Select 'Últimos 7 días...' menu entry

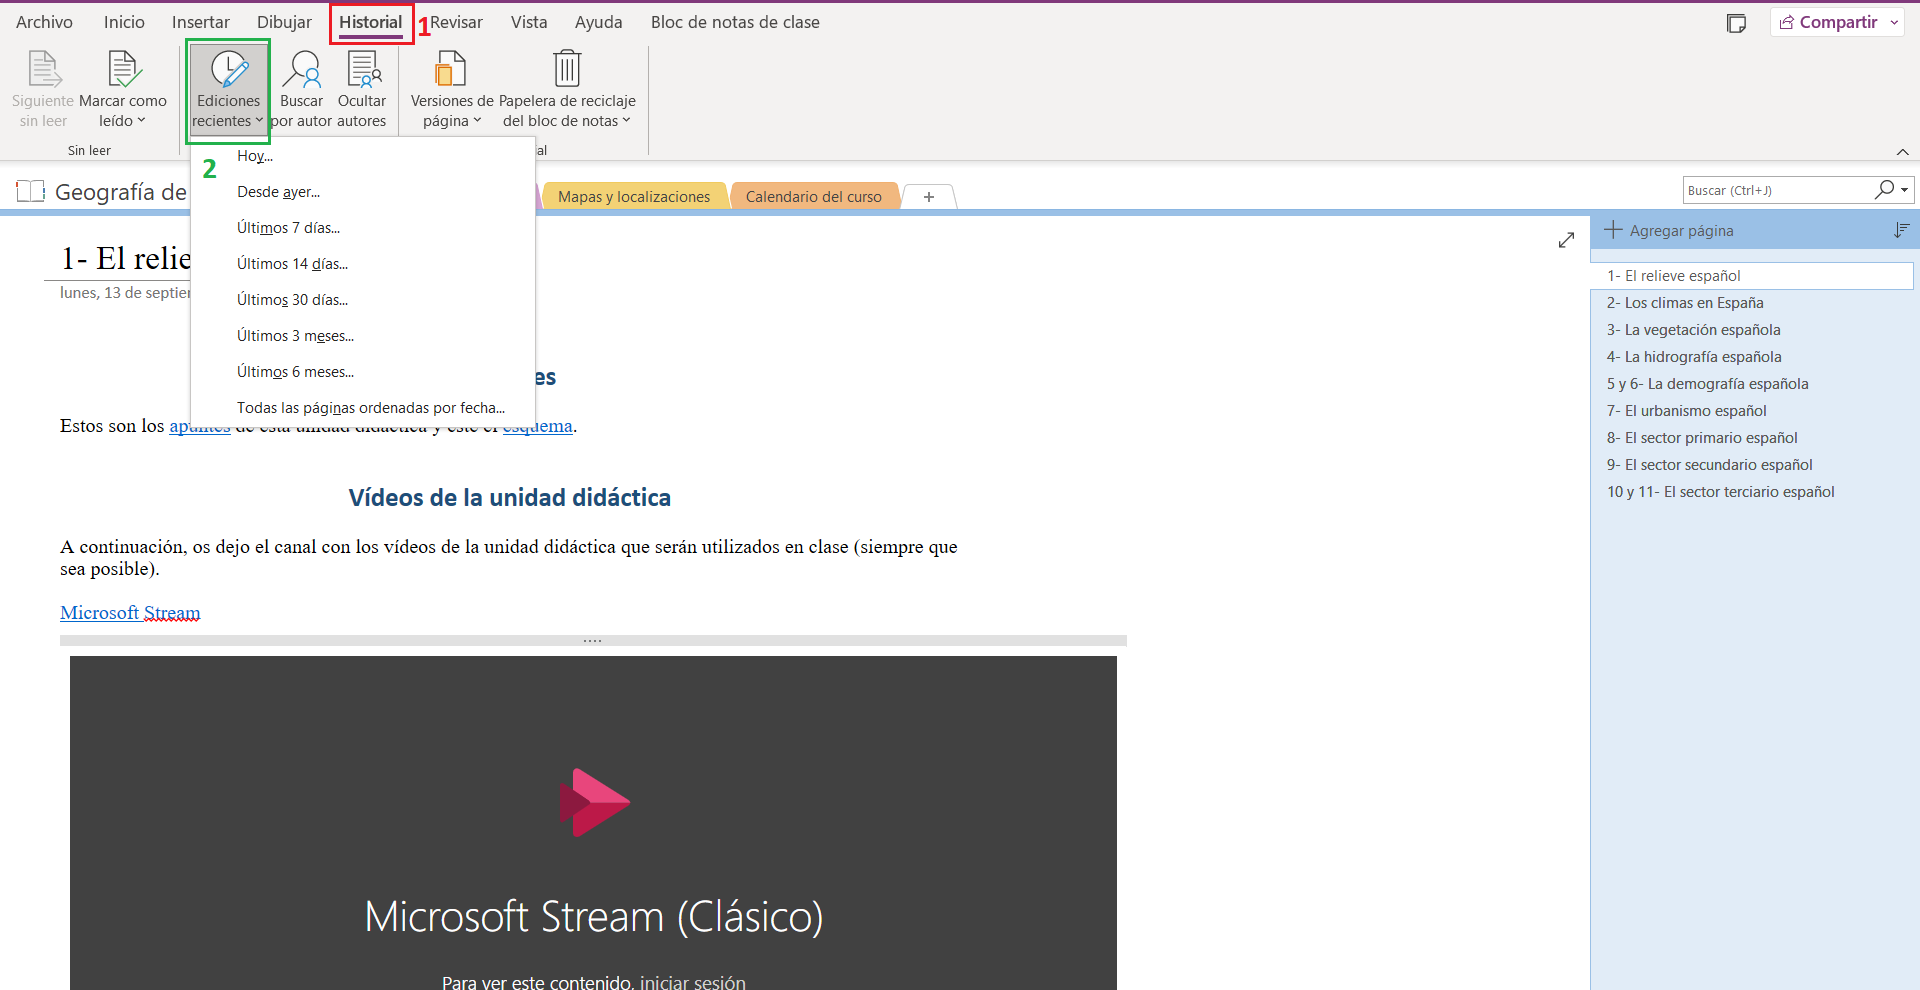[288, 228]
